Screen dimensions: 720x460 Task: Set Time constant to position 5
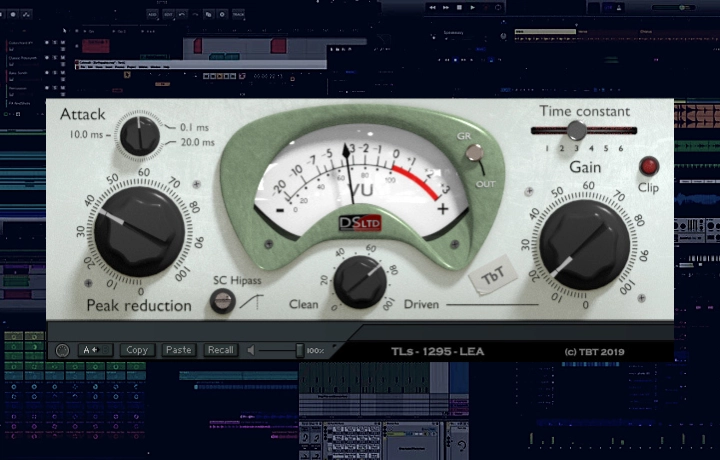(606, 148)
